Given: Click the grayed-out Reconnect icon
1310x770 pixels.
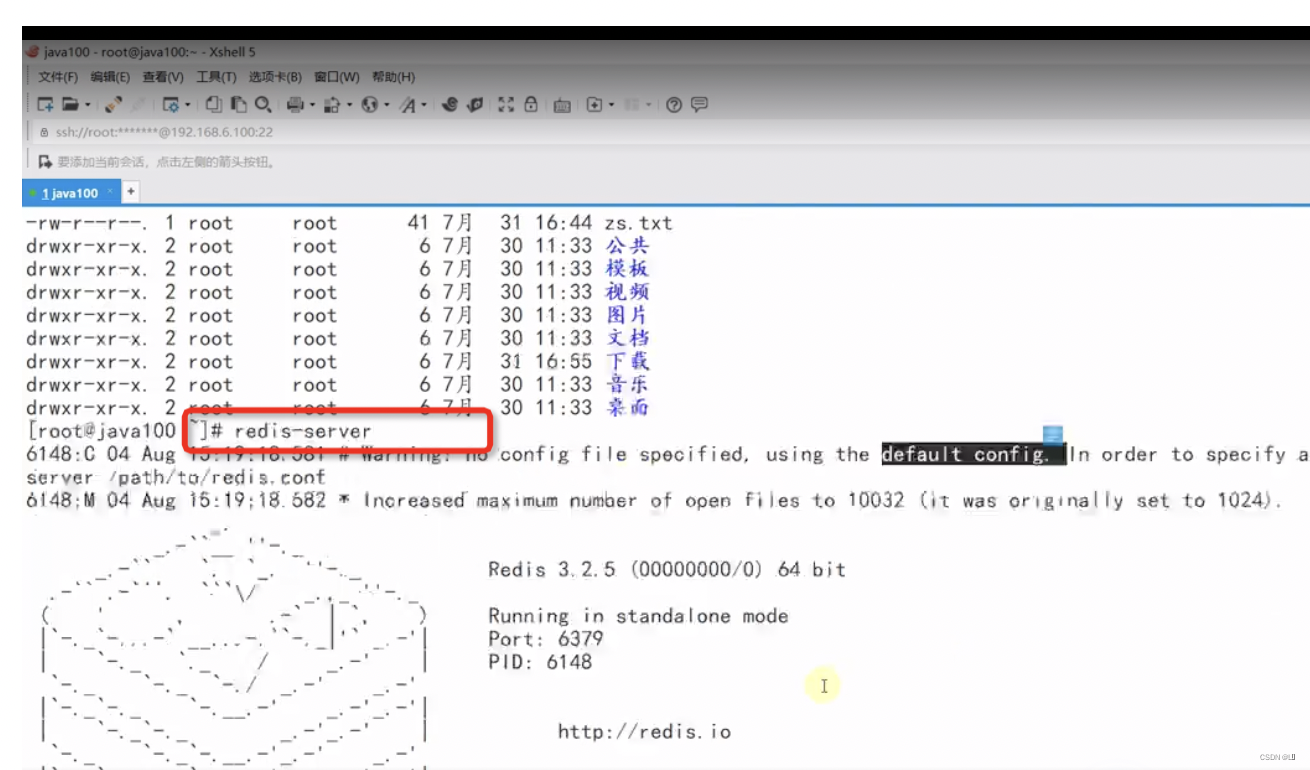Looking at the screenshot, I should [138, 104].
